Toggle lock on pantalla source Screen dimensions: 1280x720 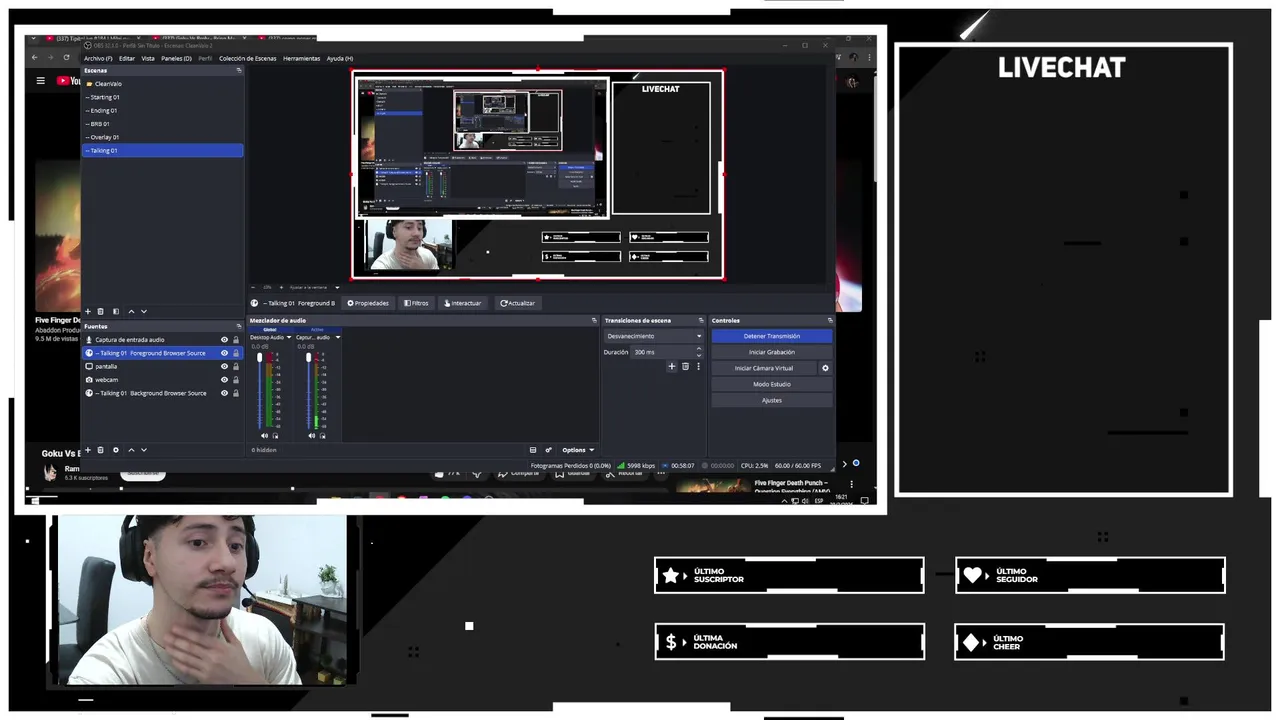[x=236, y=366]
